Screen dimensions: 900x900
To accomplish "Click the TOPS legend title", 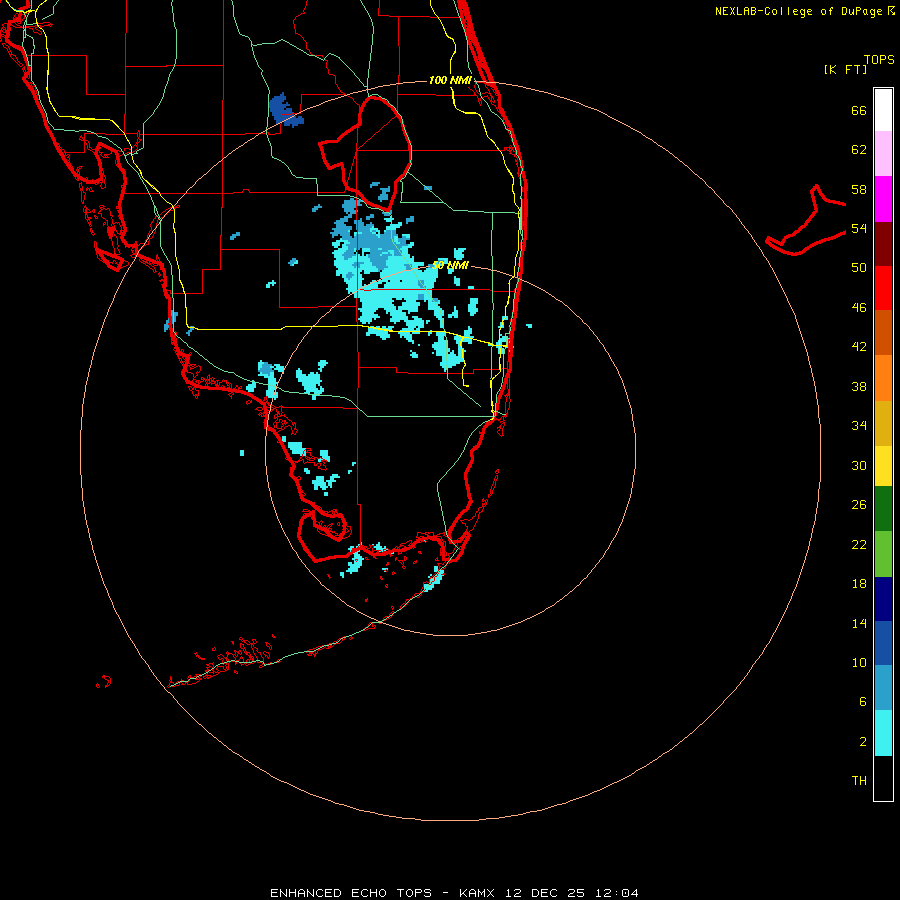I will 879,60.
